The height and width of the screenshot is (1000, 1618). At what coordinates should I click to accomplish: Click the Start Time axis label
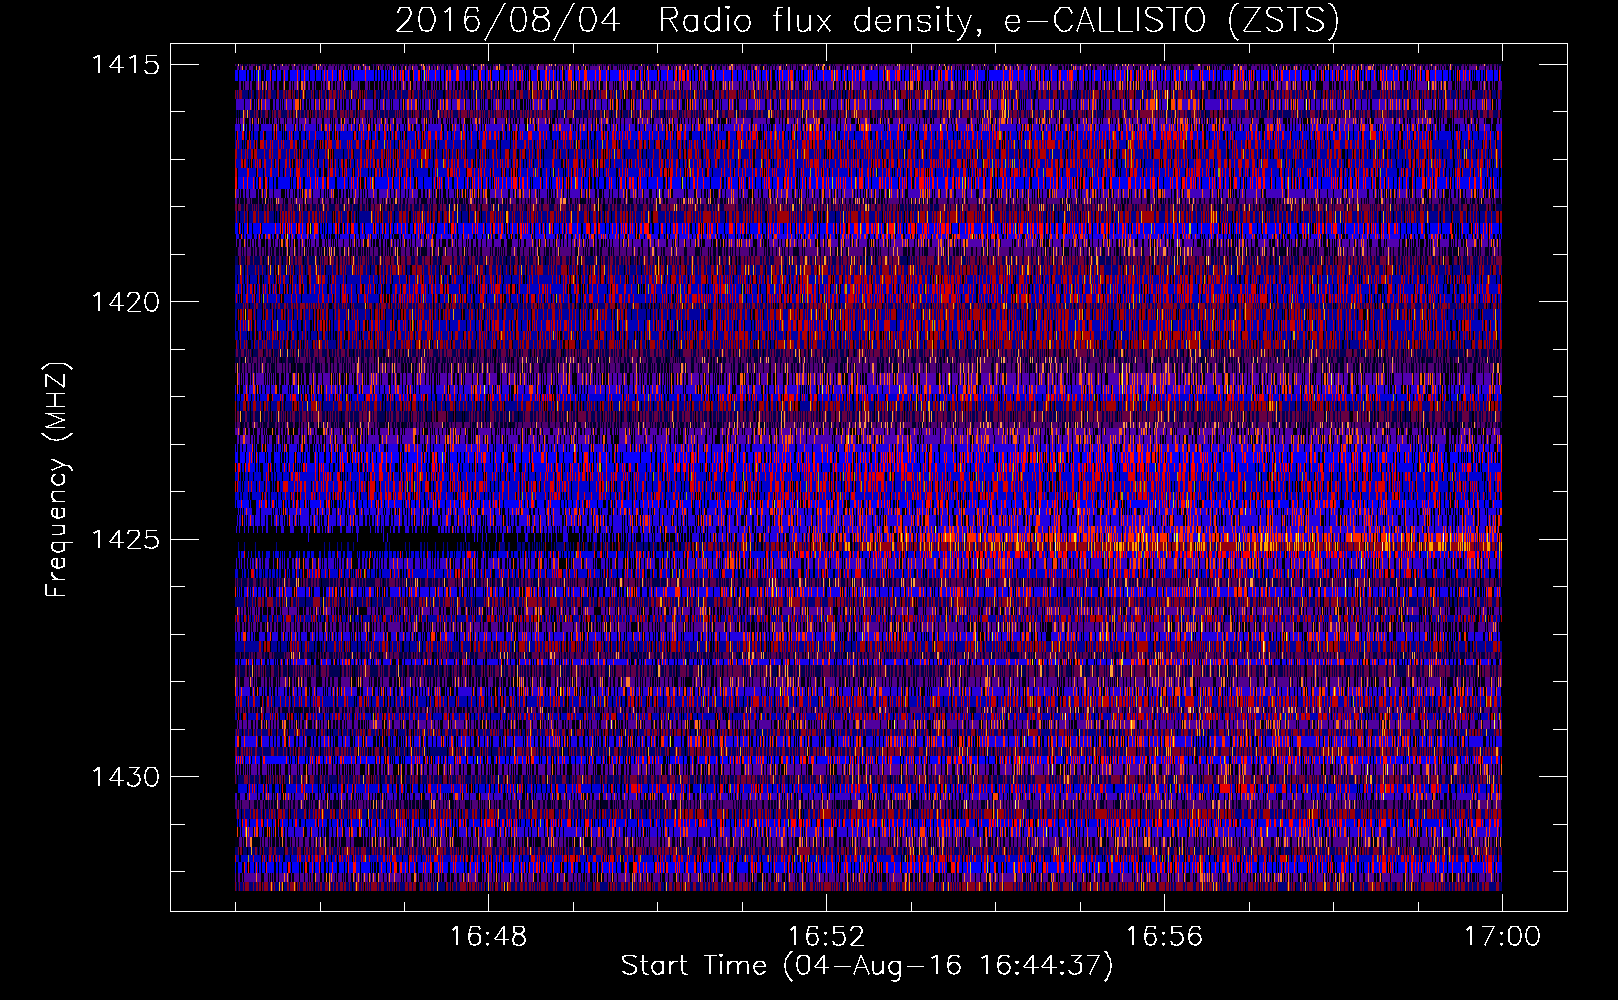pos(867,966)
